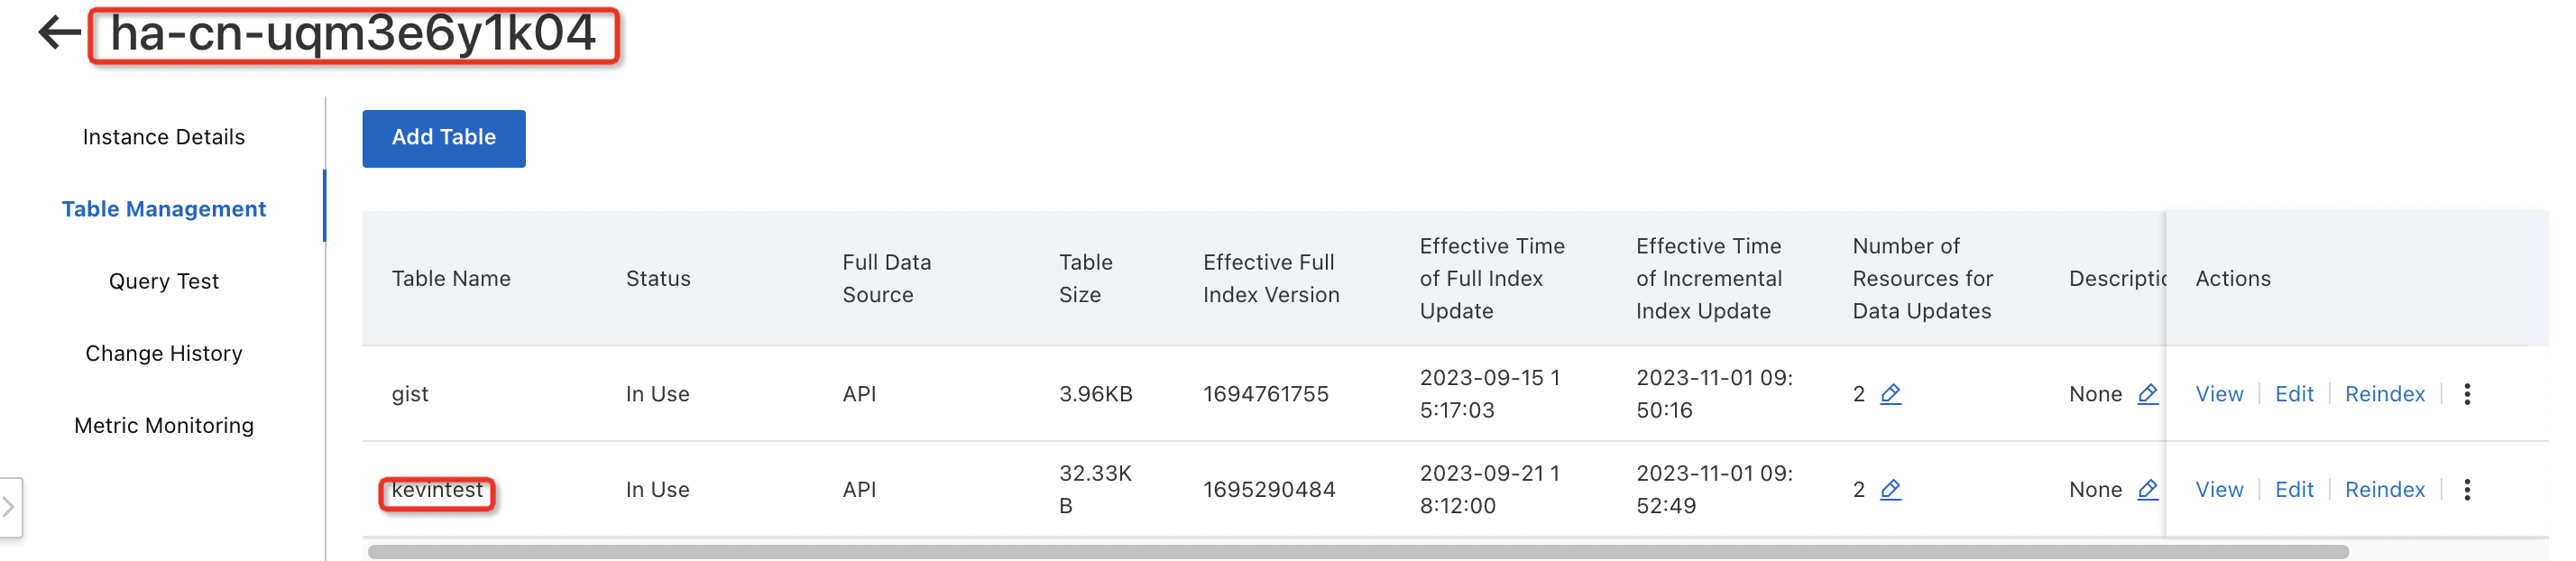The width and height of the screenshot is (2576, 561).
Task: Click the Add Table button
Action: point(443,138)
